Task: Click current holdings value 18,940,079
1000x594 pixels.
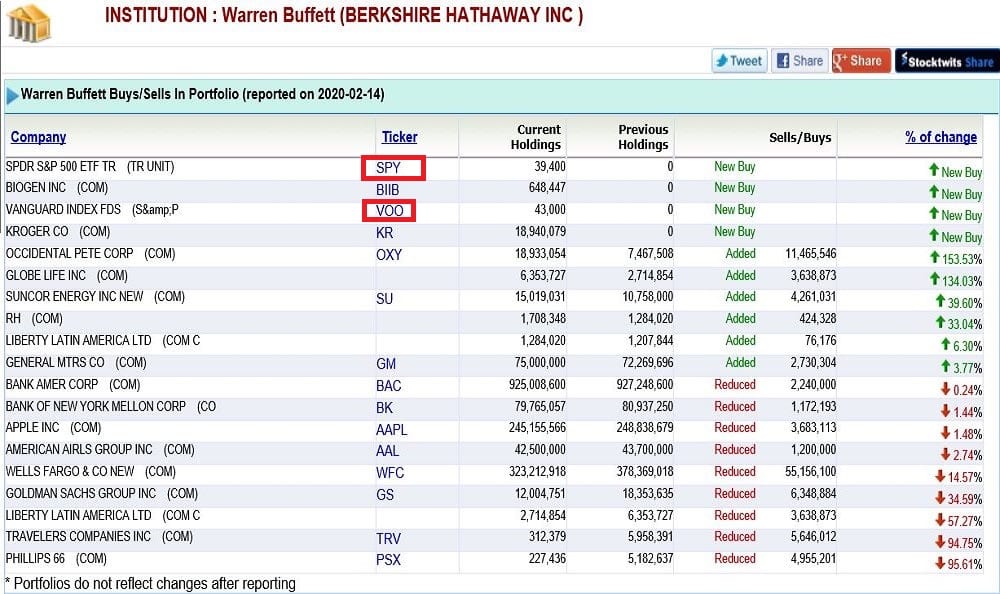Action: tap(540, 232)
